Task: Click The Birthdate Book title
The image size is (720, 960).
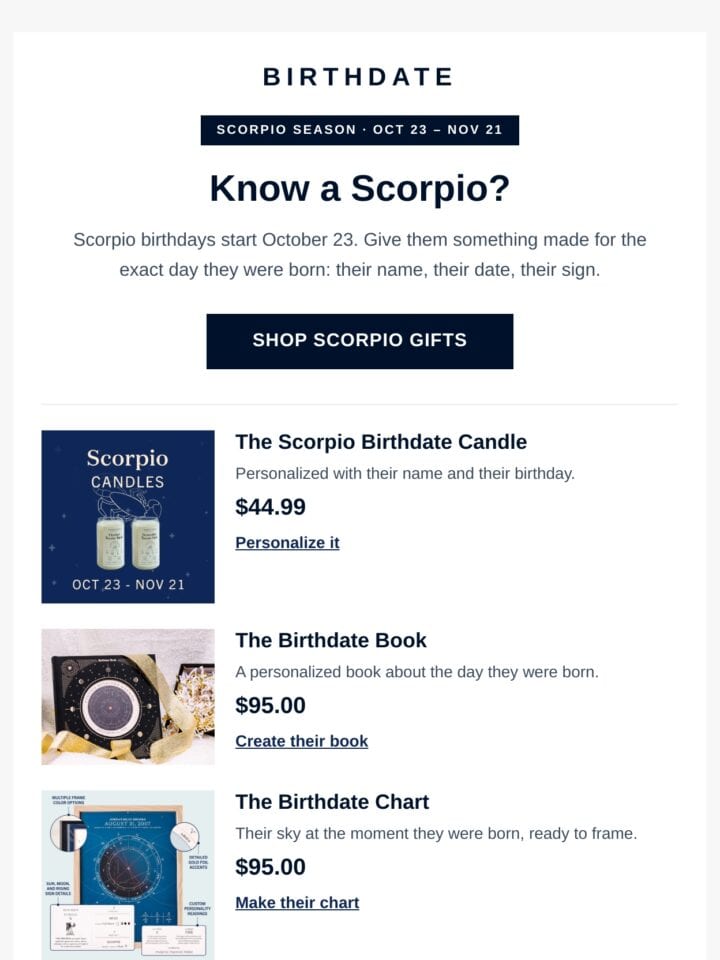Action: [331, 640]
